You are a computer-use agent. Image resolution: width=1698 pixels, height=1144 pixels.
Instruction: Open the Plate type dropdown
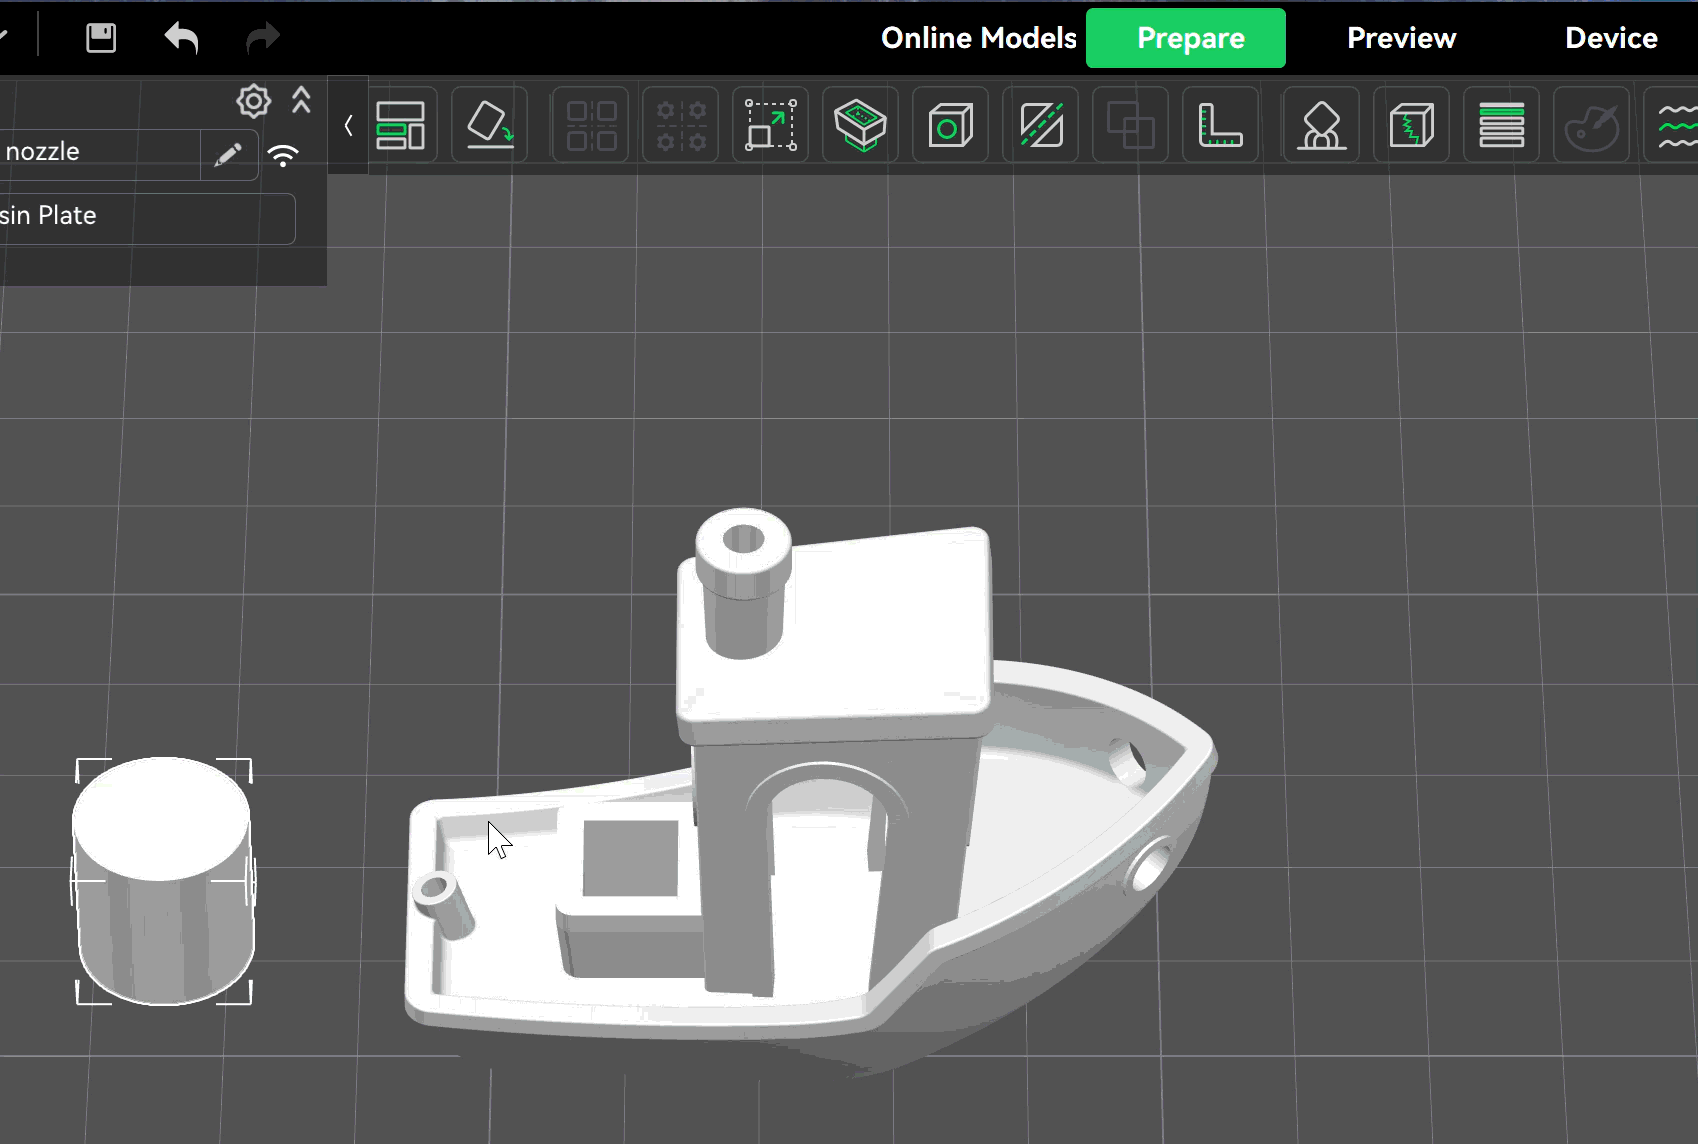click(147, 218)
